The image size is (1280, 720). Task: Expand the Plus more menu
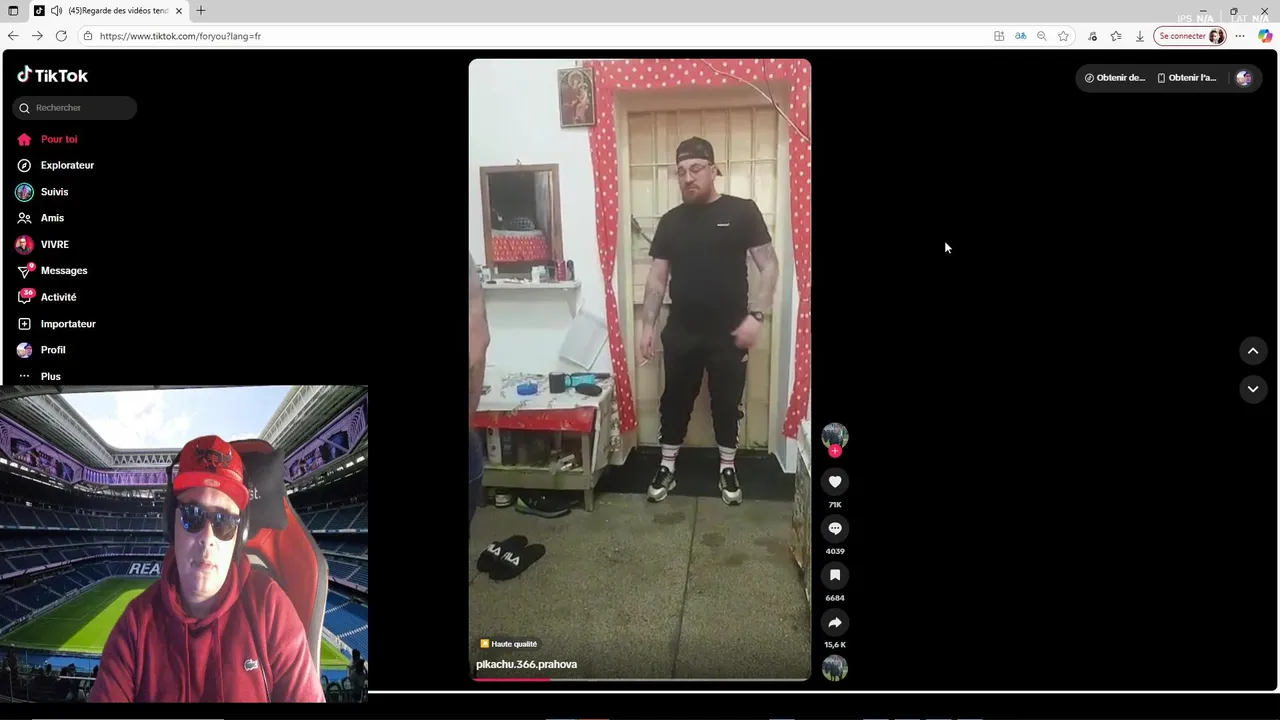coord(39,376)
